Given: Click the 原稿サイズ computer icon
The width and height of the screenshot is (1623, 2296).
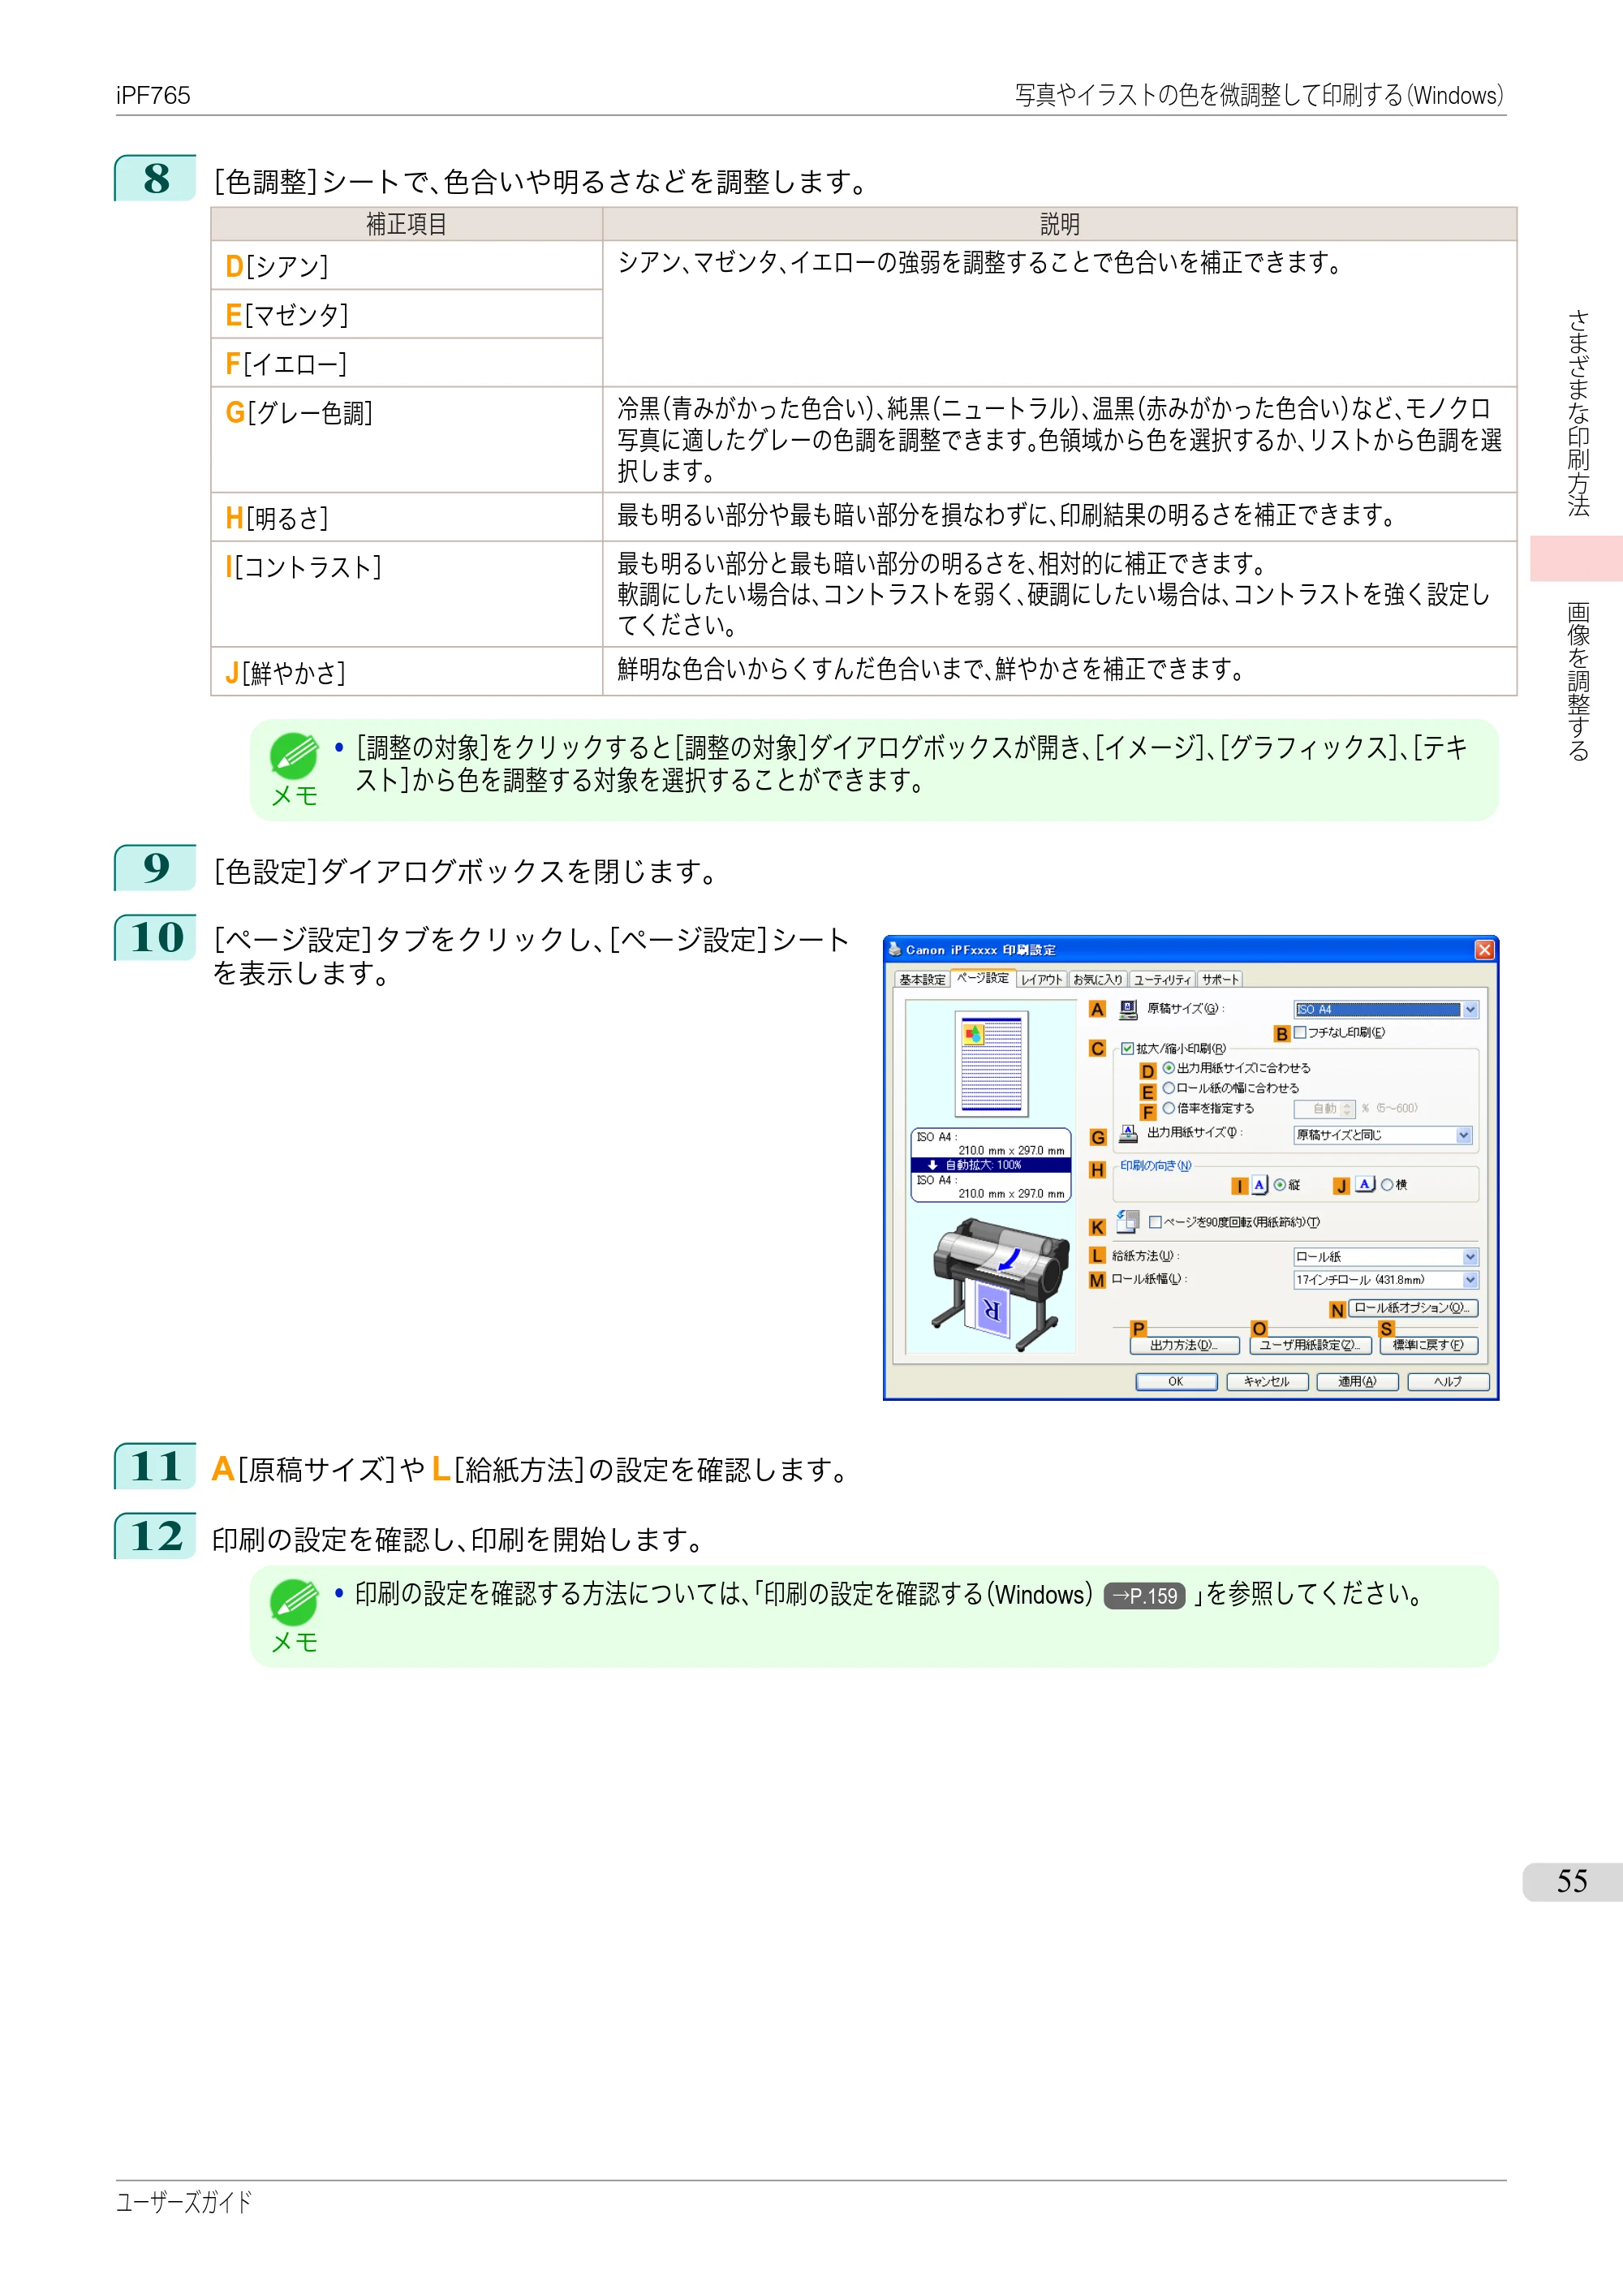Looking at the screenshot, I should pyautogui.click(x=1128, y=1009).
